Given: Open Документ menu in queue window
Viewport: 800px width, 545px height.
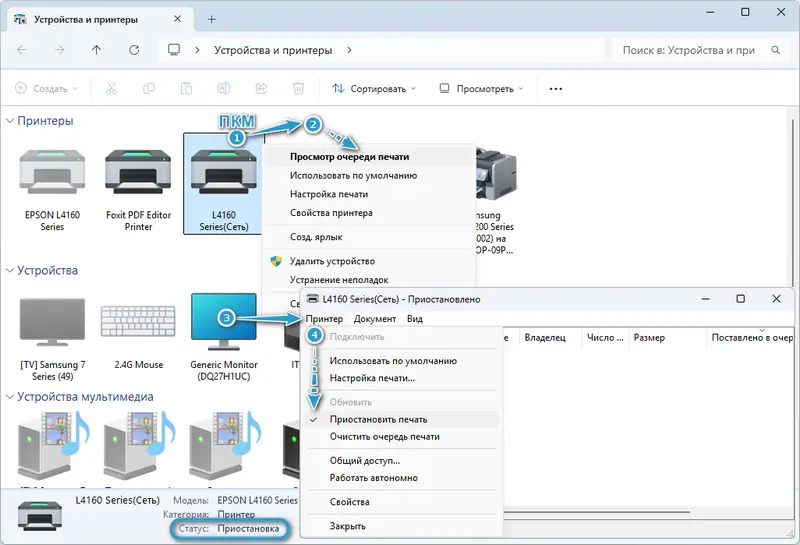Looking at the screenshot, I should pos(374,319).
